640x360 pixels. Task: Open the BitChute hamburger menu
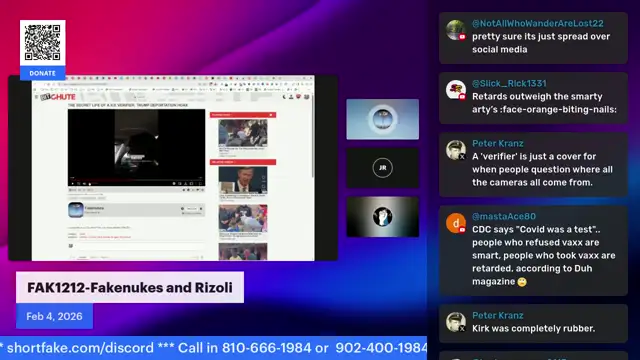pyautogui.click(x=36, y=97)
